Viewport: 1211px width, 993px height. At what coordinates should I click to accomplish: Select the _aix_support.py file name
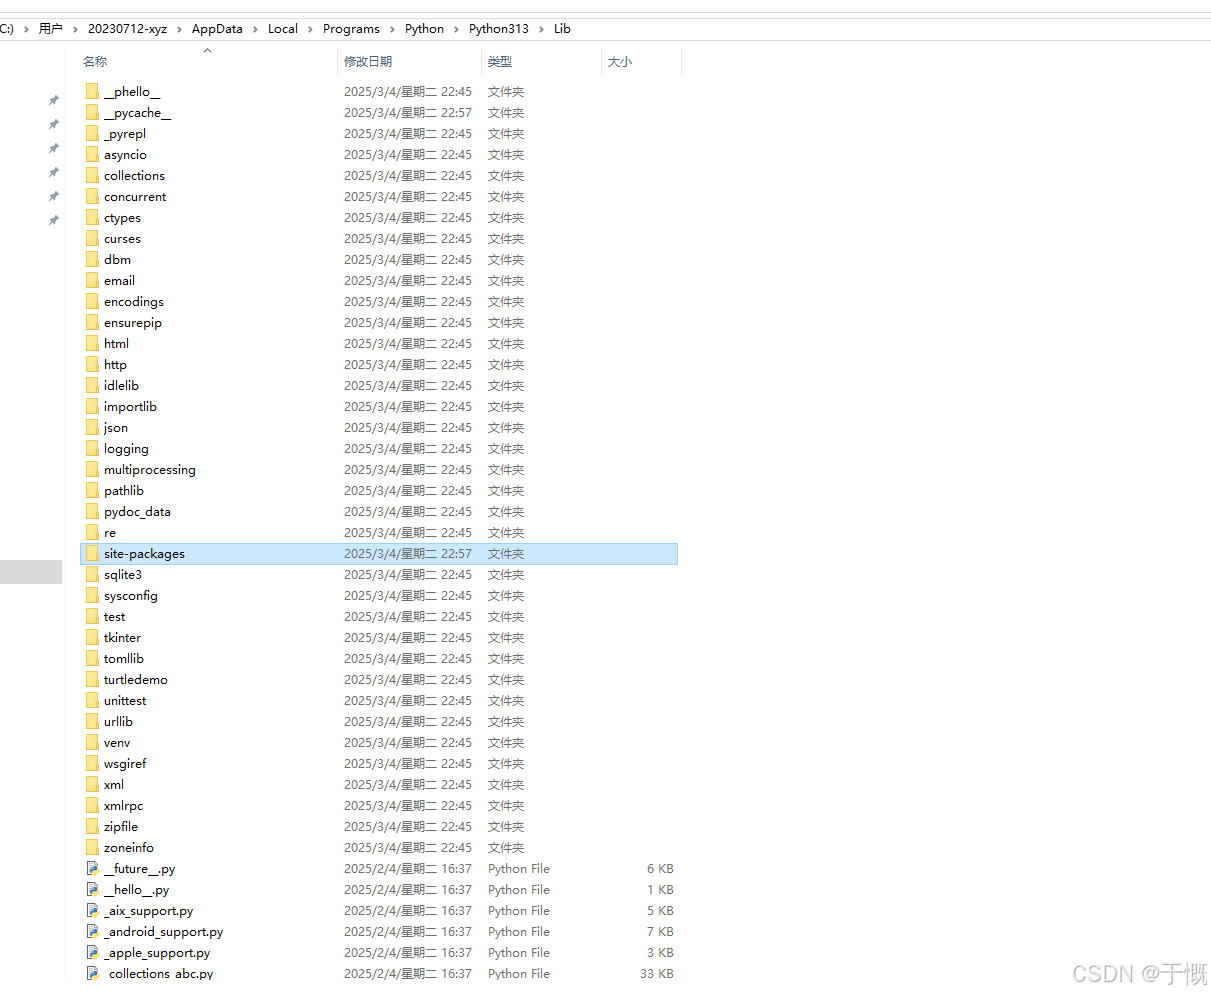point(149,911)
